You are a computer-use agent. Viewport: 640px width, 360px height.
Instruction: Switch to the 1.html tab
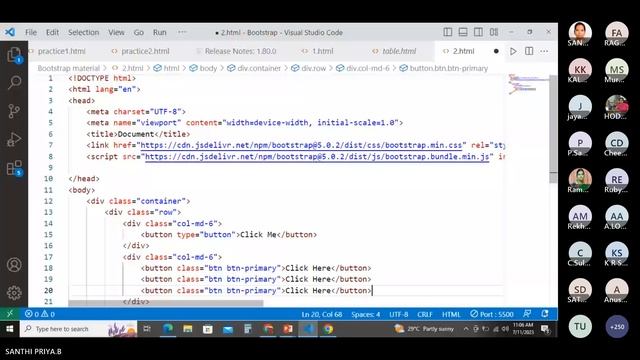point(322,51)
